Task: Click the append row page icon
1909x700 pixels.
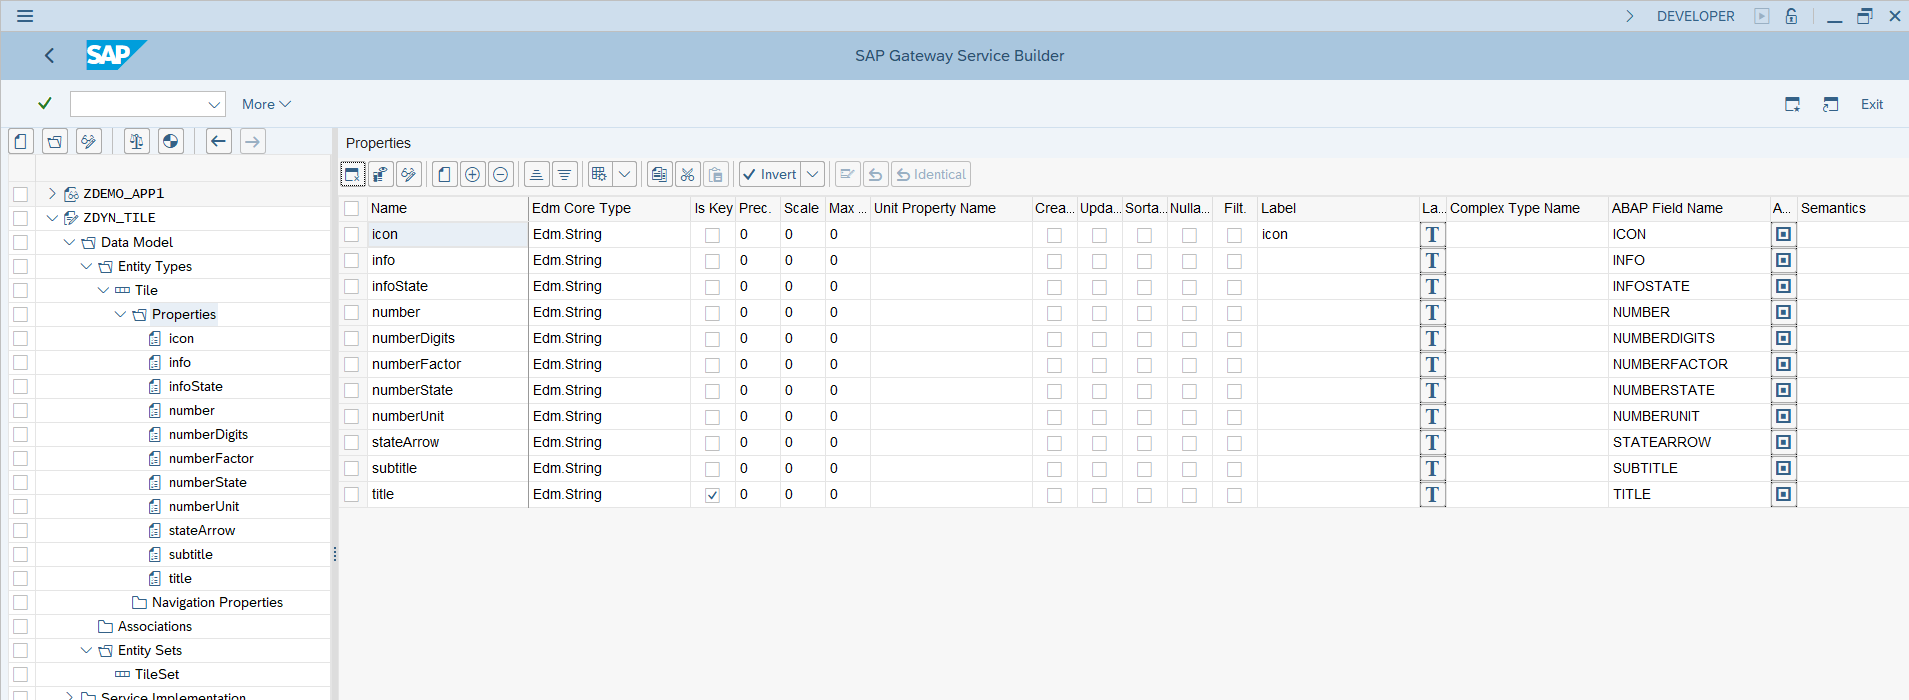Action: 444,174
